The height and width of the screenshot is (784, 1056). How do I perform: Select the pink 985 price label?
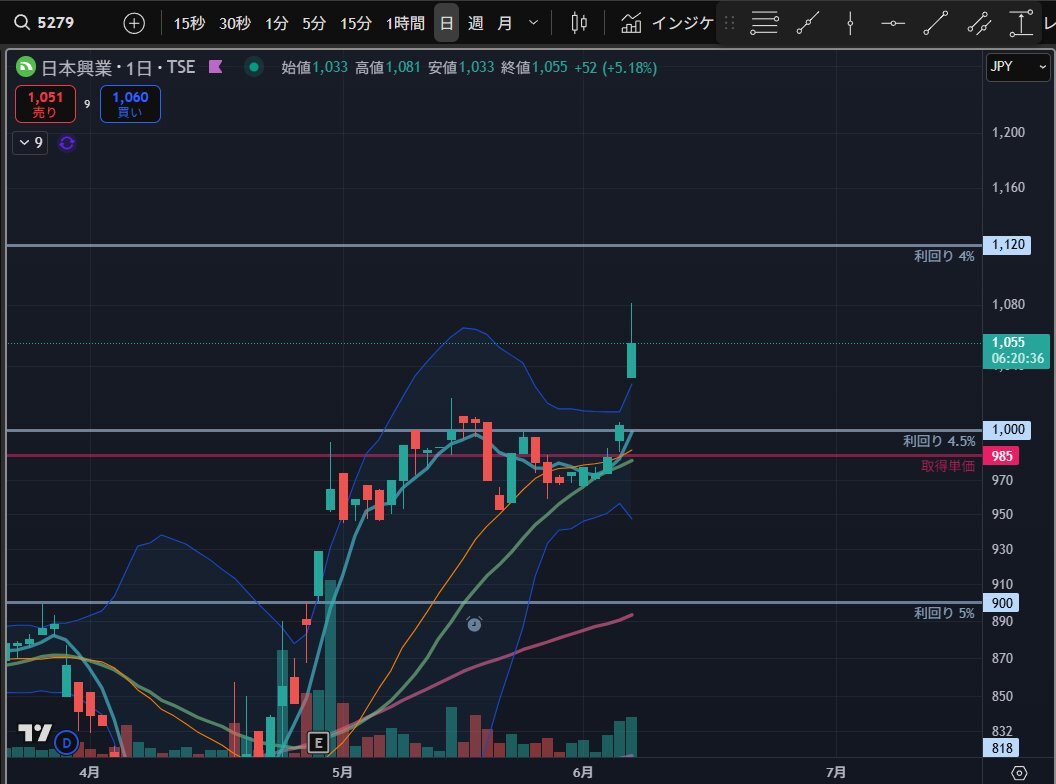point(1001,456)
